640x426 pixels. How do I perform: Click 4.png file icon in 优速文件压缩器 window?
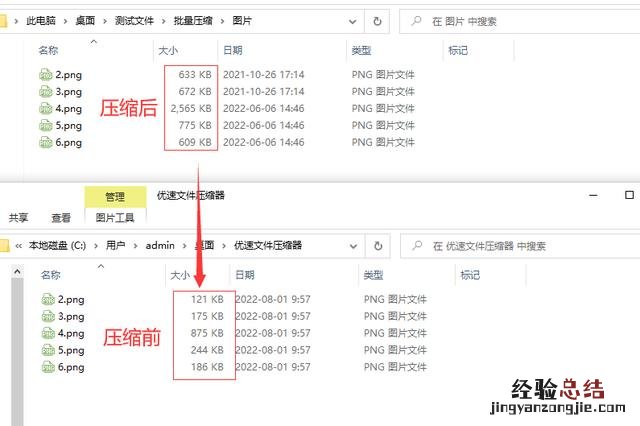click(48, 333)
